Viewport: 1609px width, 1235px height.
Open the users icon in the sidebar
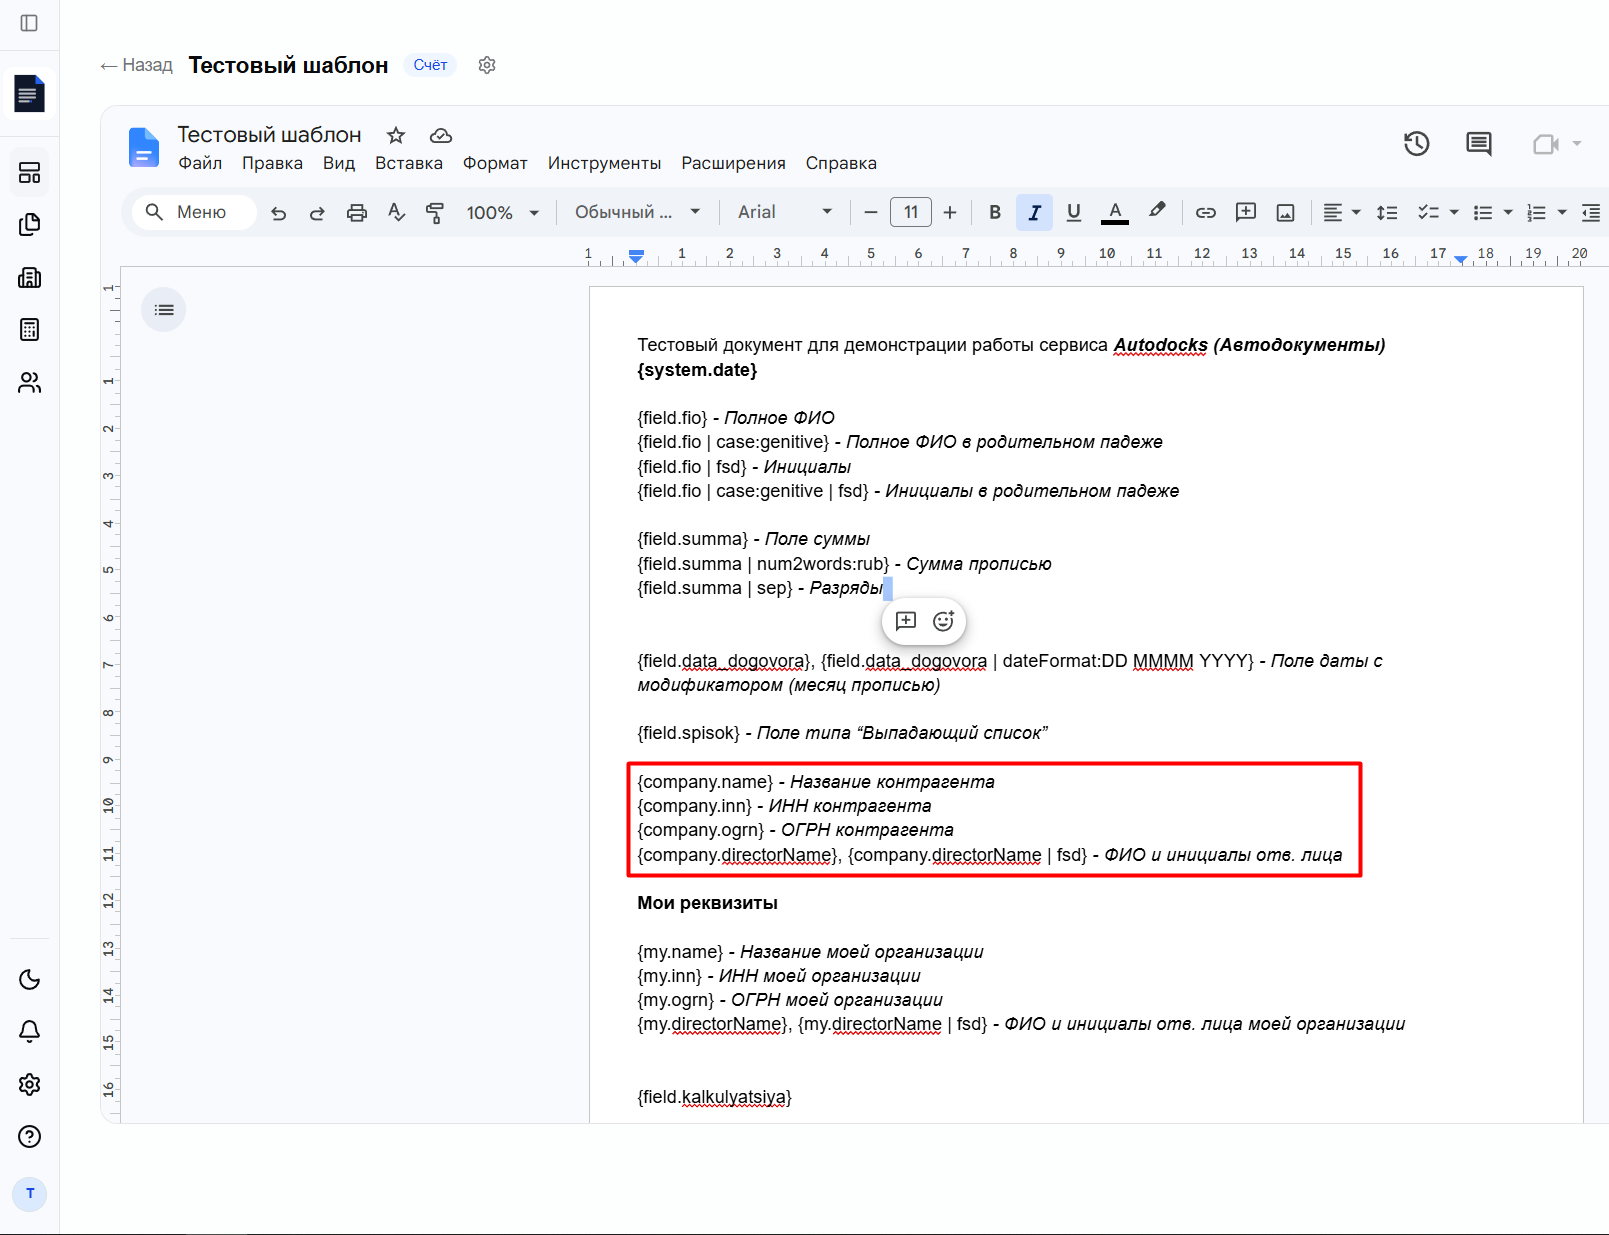tap(29, 382)
